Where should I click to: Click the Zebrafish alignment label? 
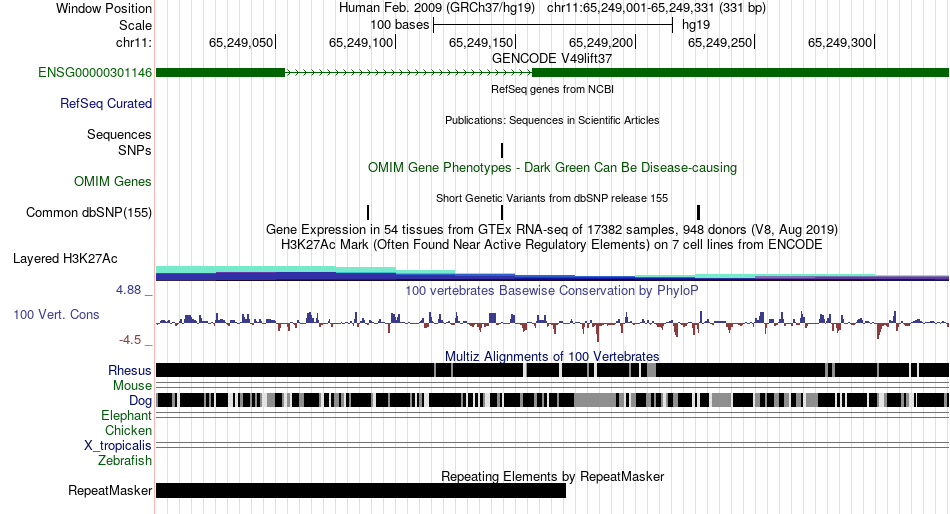[x=125, y=461]
